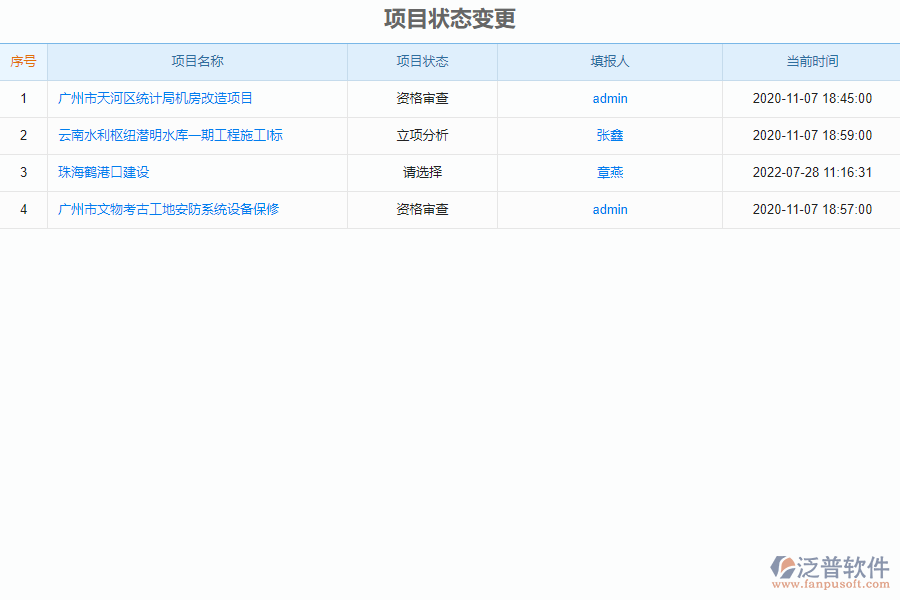
Task: View 张鑫's user details
Action: [610, 135]
